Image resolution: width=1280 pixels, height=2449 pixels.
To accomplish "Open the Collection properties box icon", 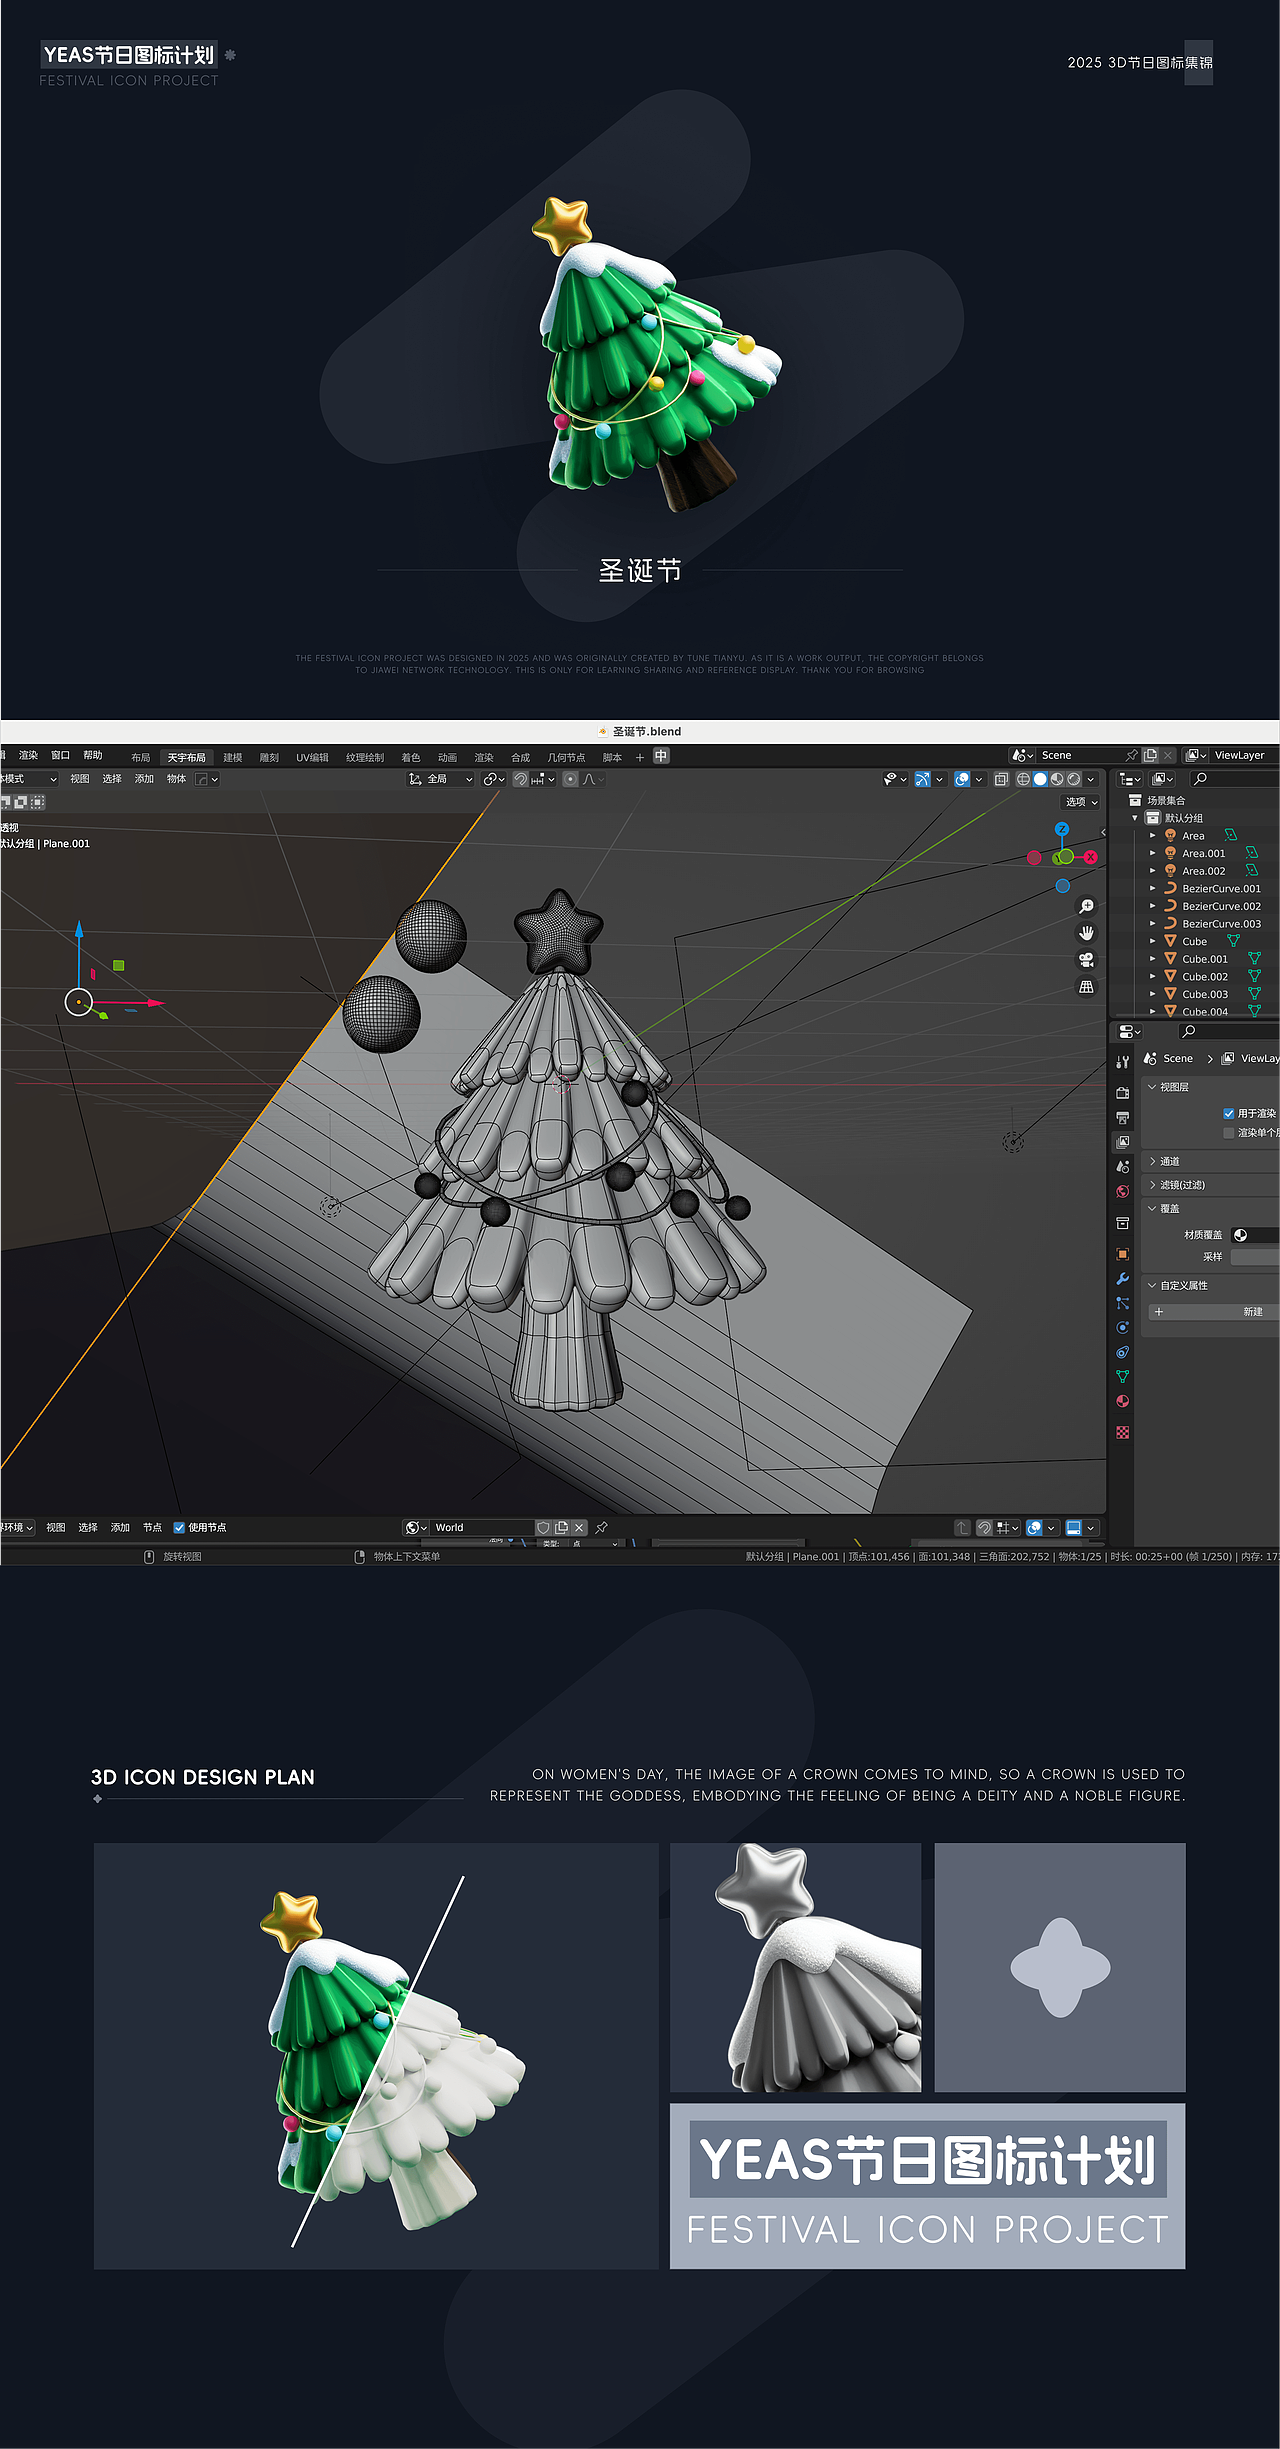I will coord(1123,1223).
